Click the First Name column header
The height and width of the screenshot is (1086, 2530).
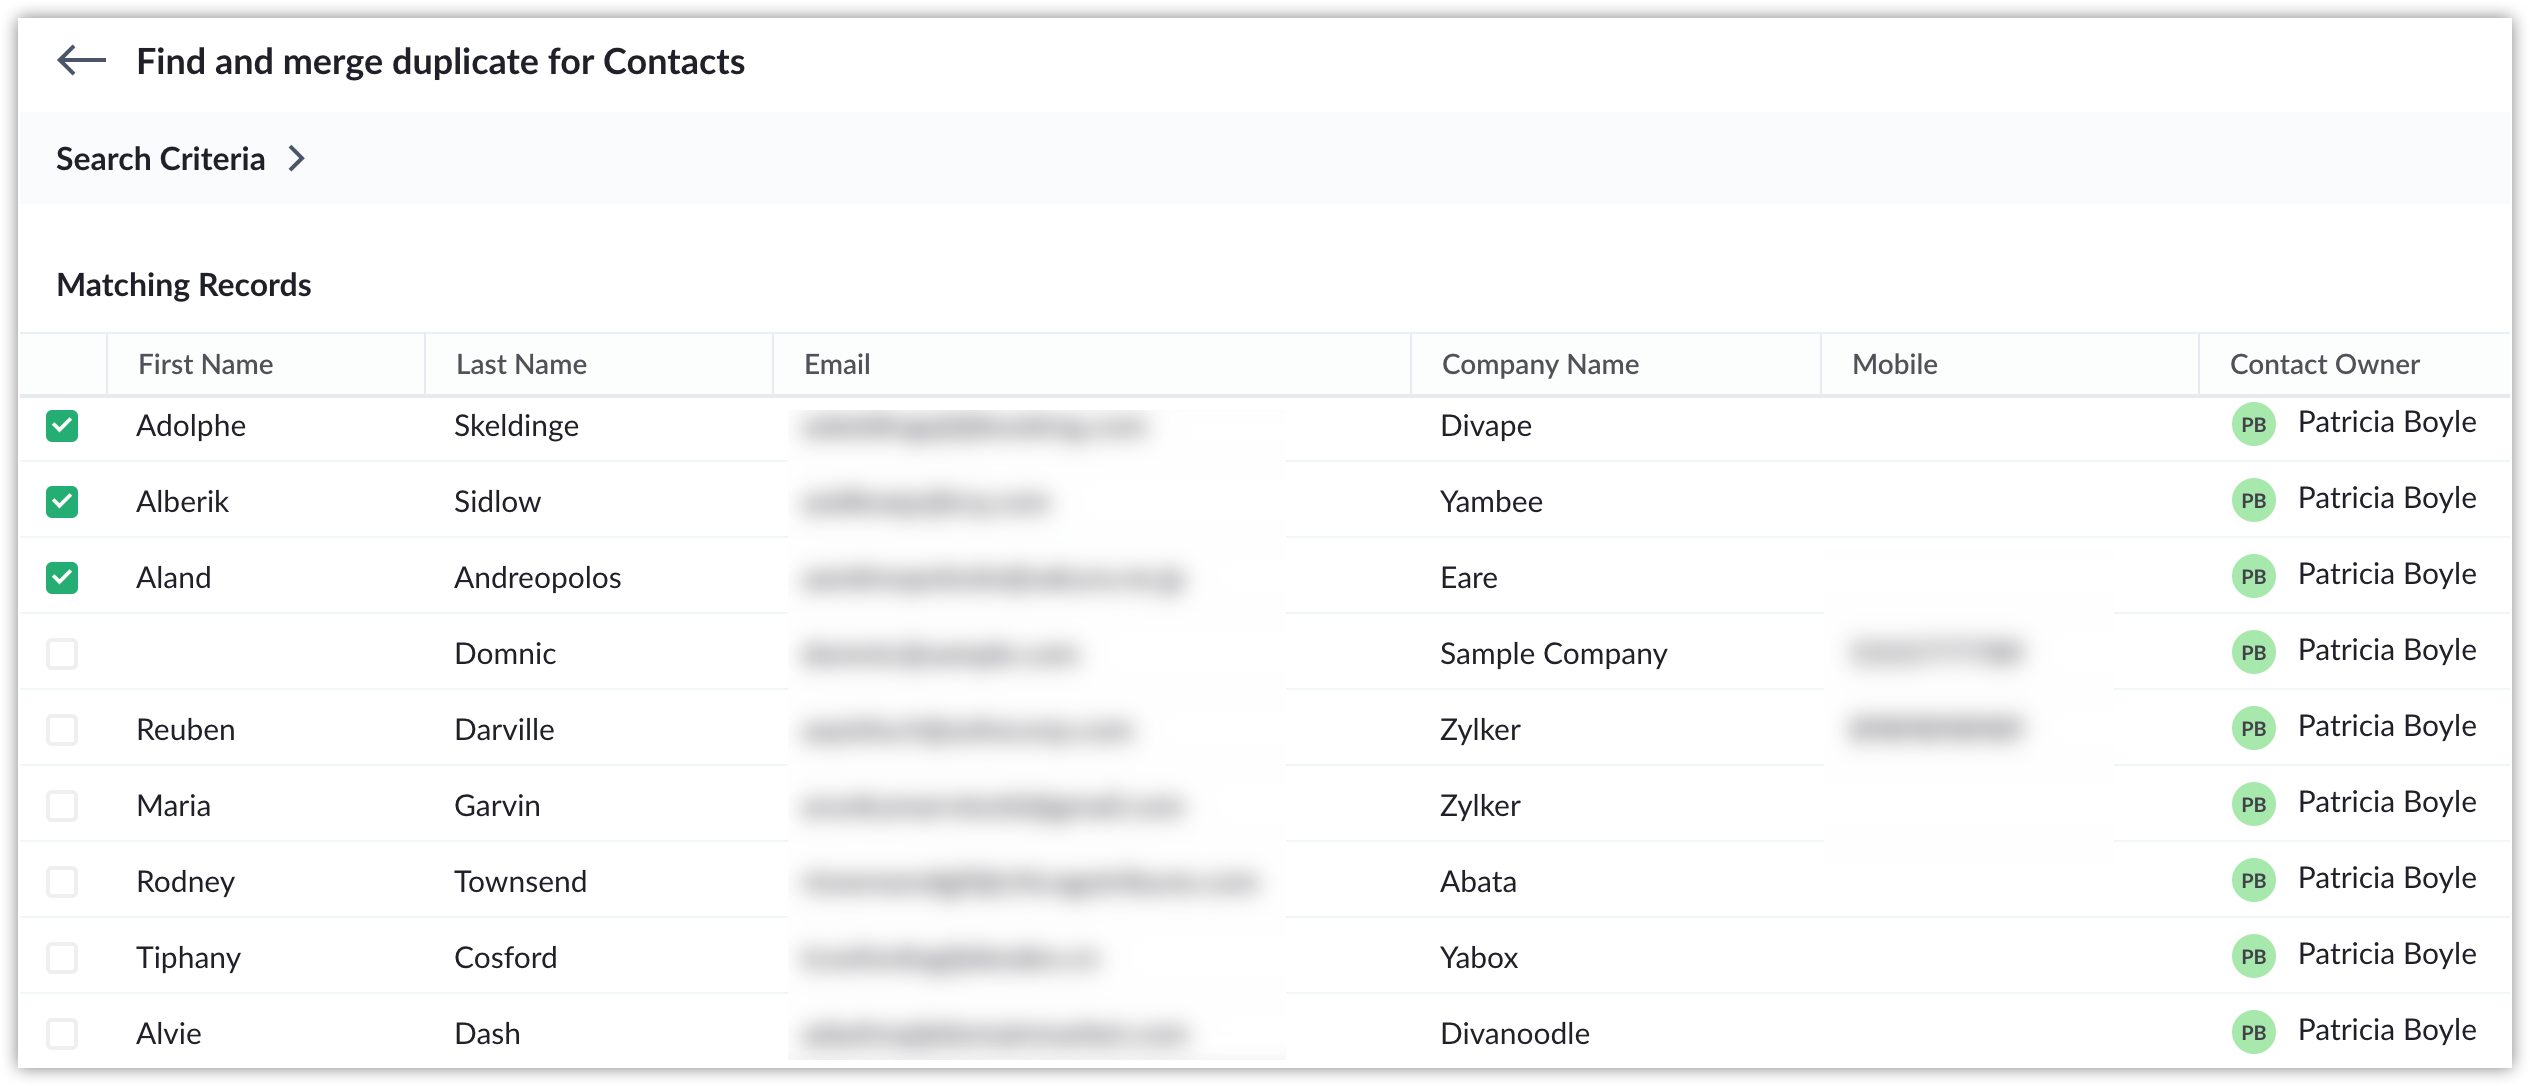coord(206,364)
